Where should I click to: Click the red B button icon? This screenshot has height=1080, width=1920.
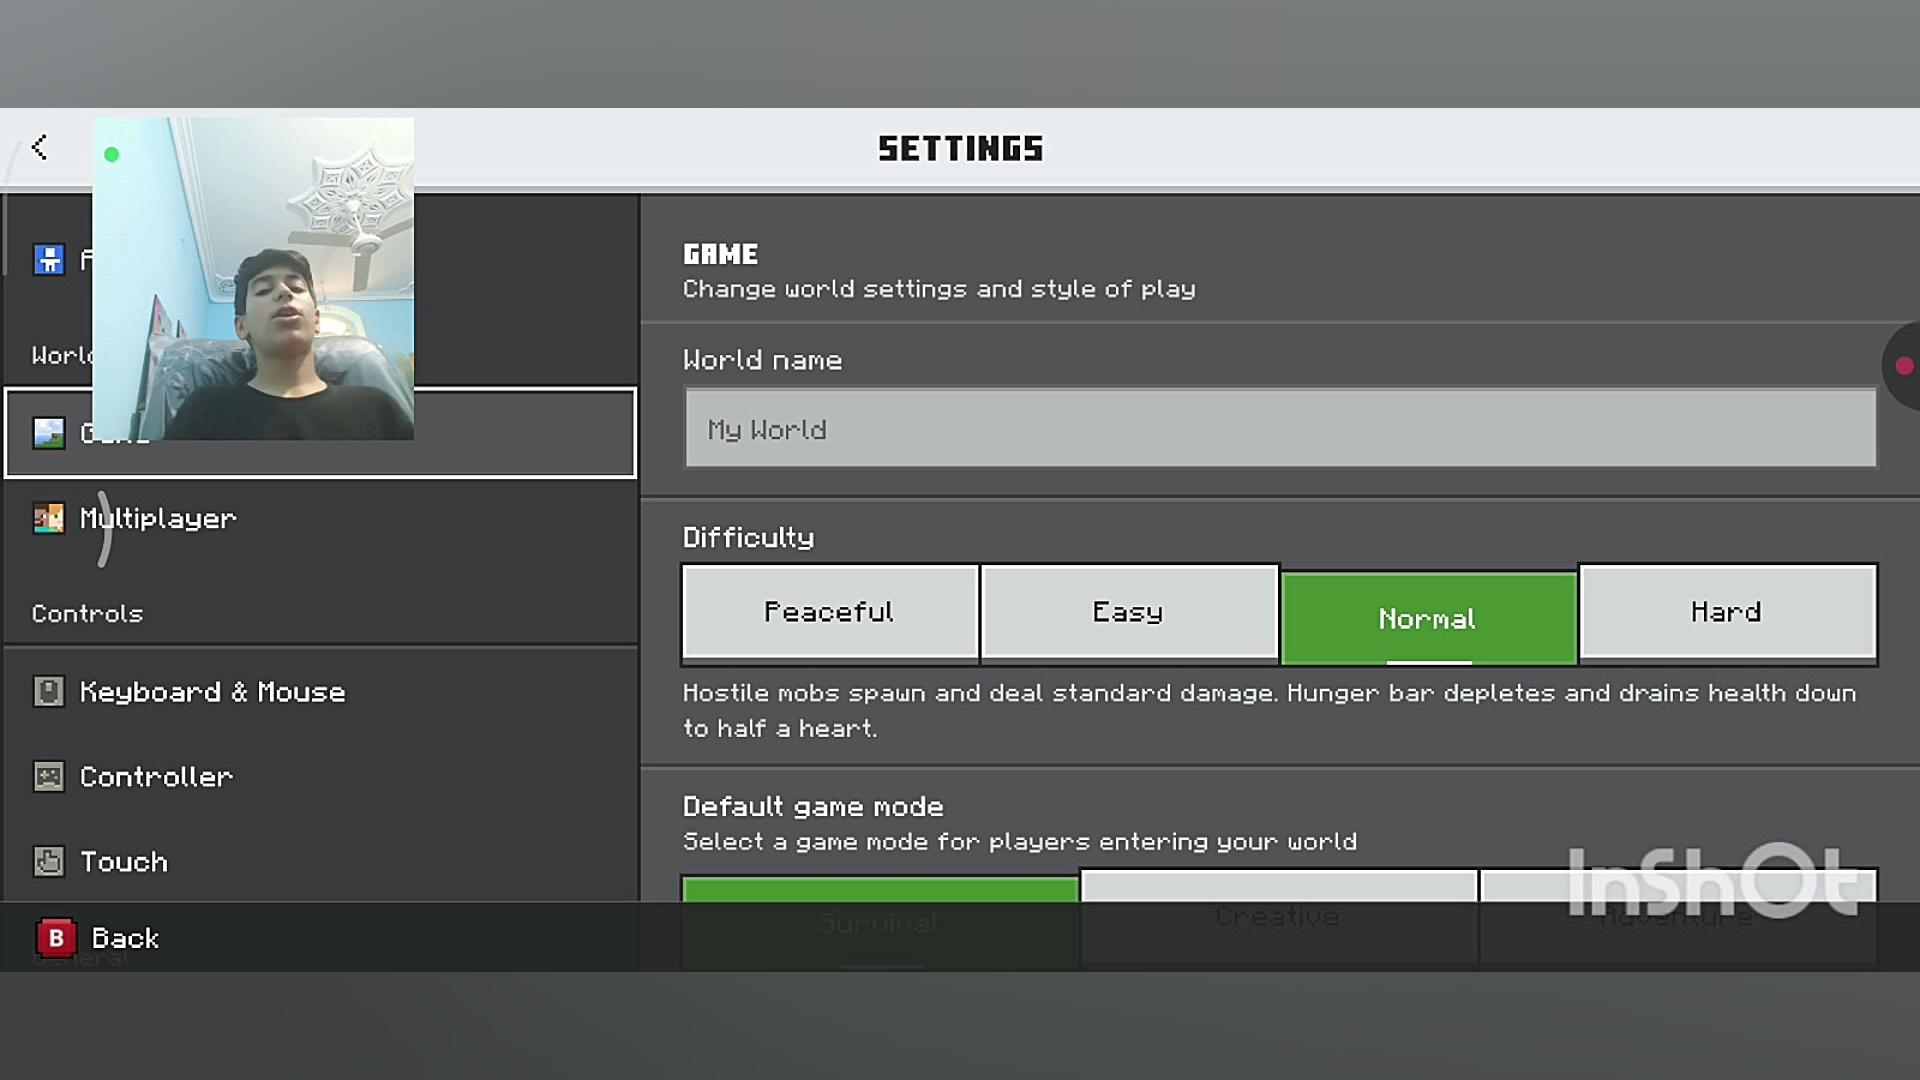(56, 938)
